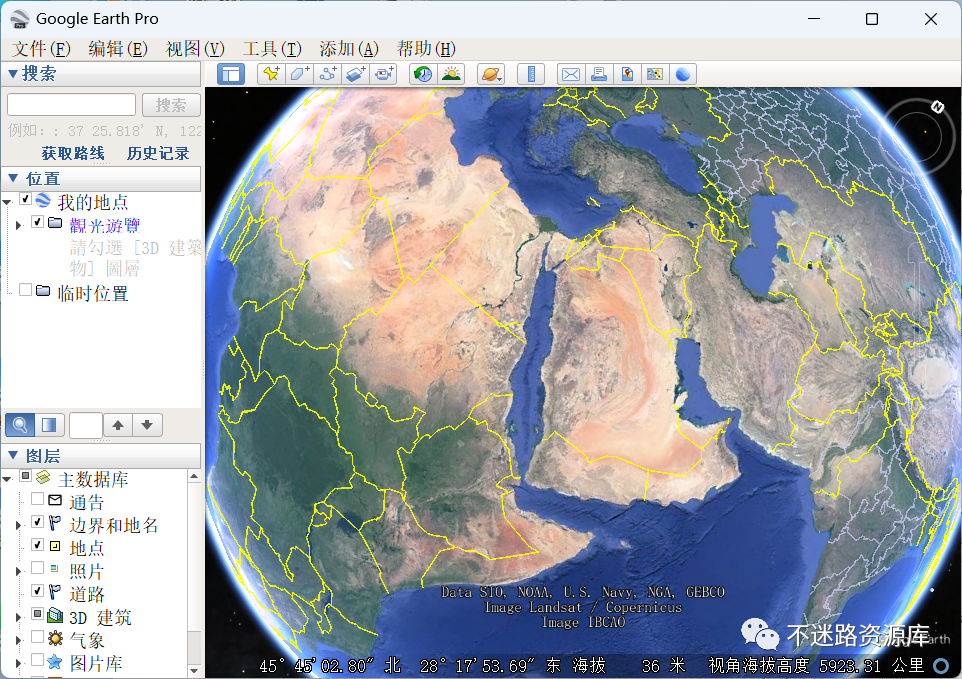Move the selected place down
This screenshot has width=962, height=679.
pyautogui.click(x=147, y=424)
